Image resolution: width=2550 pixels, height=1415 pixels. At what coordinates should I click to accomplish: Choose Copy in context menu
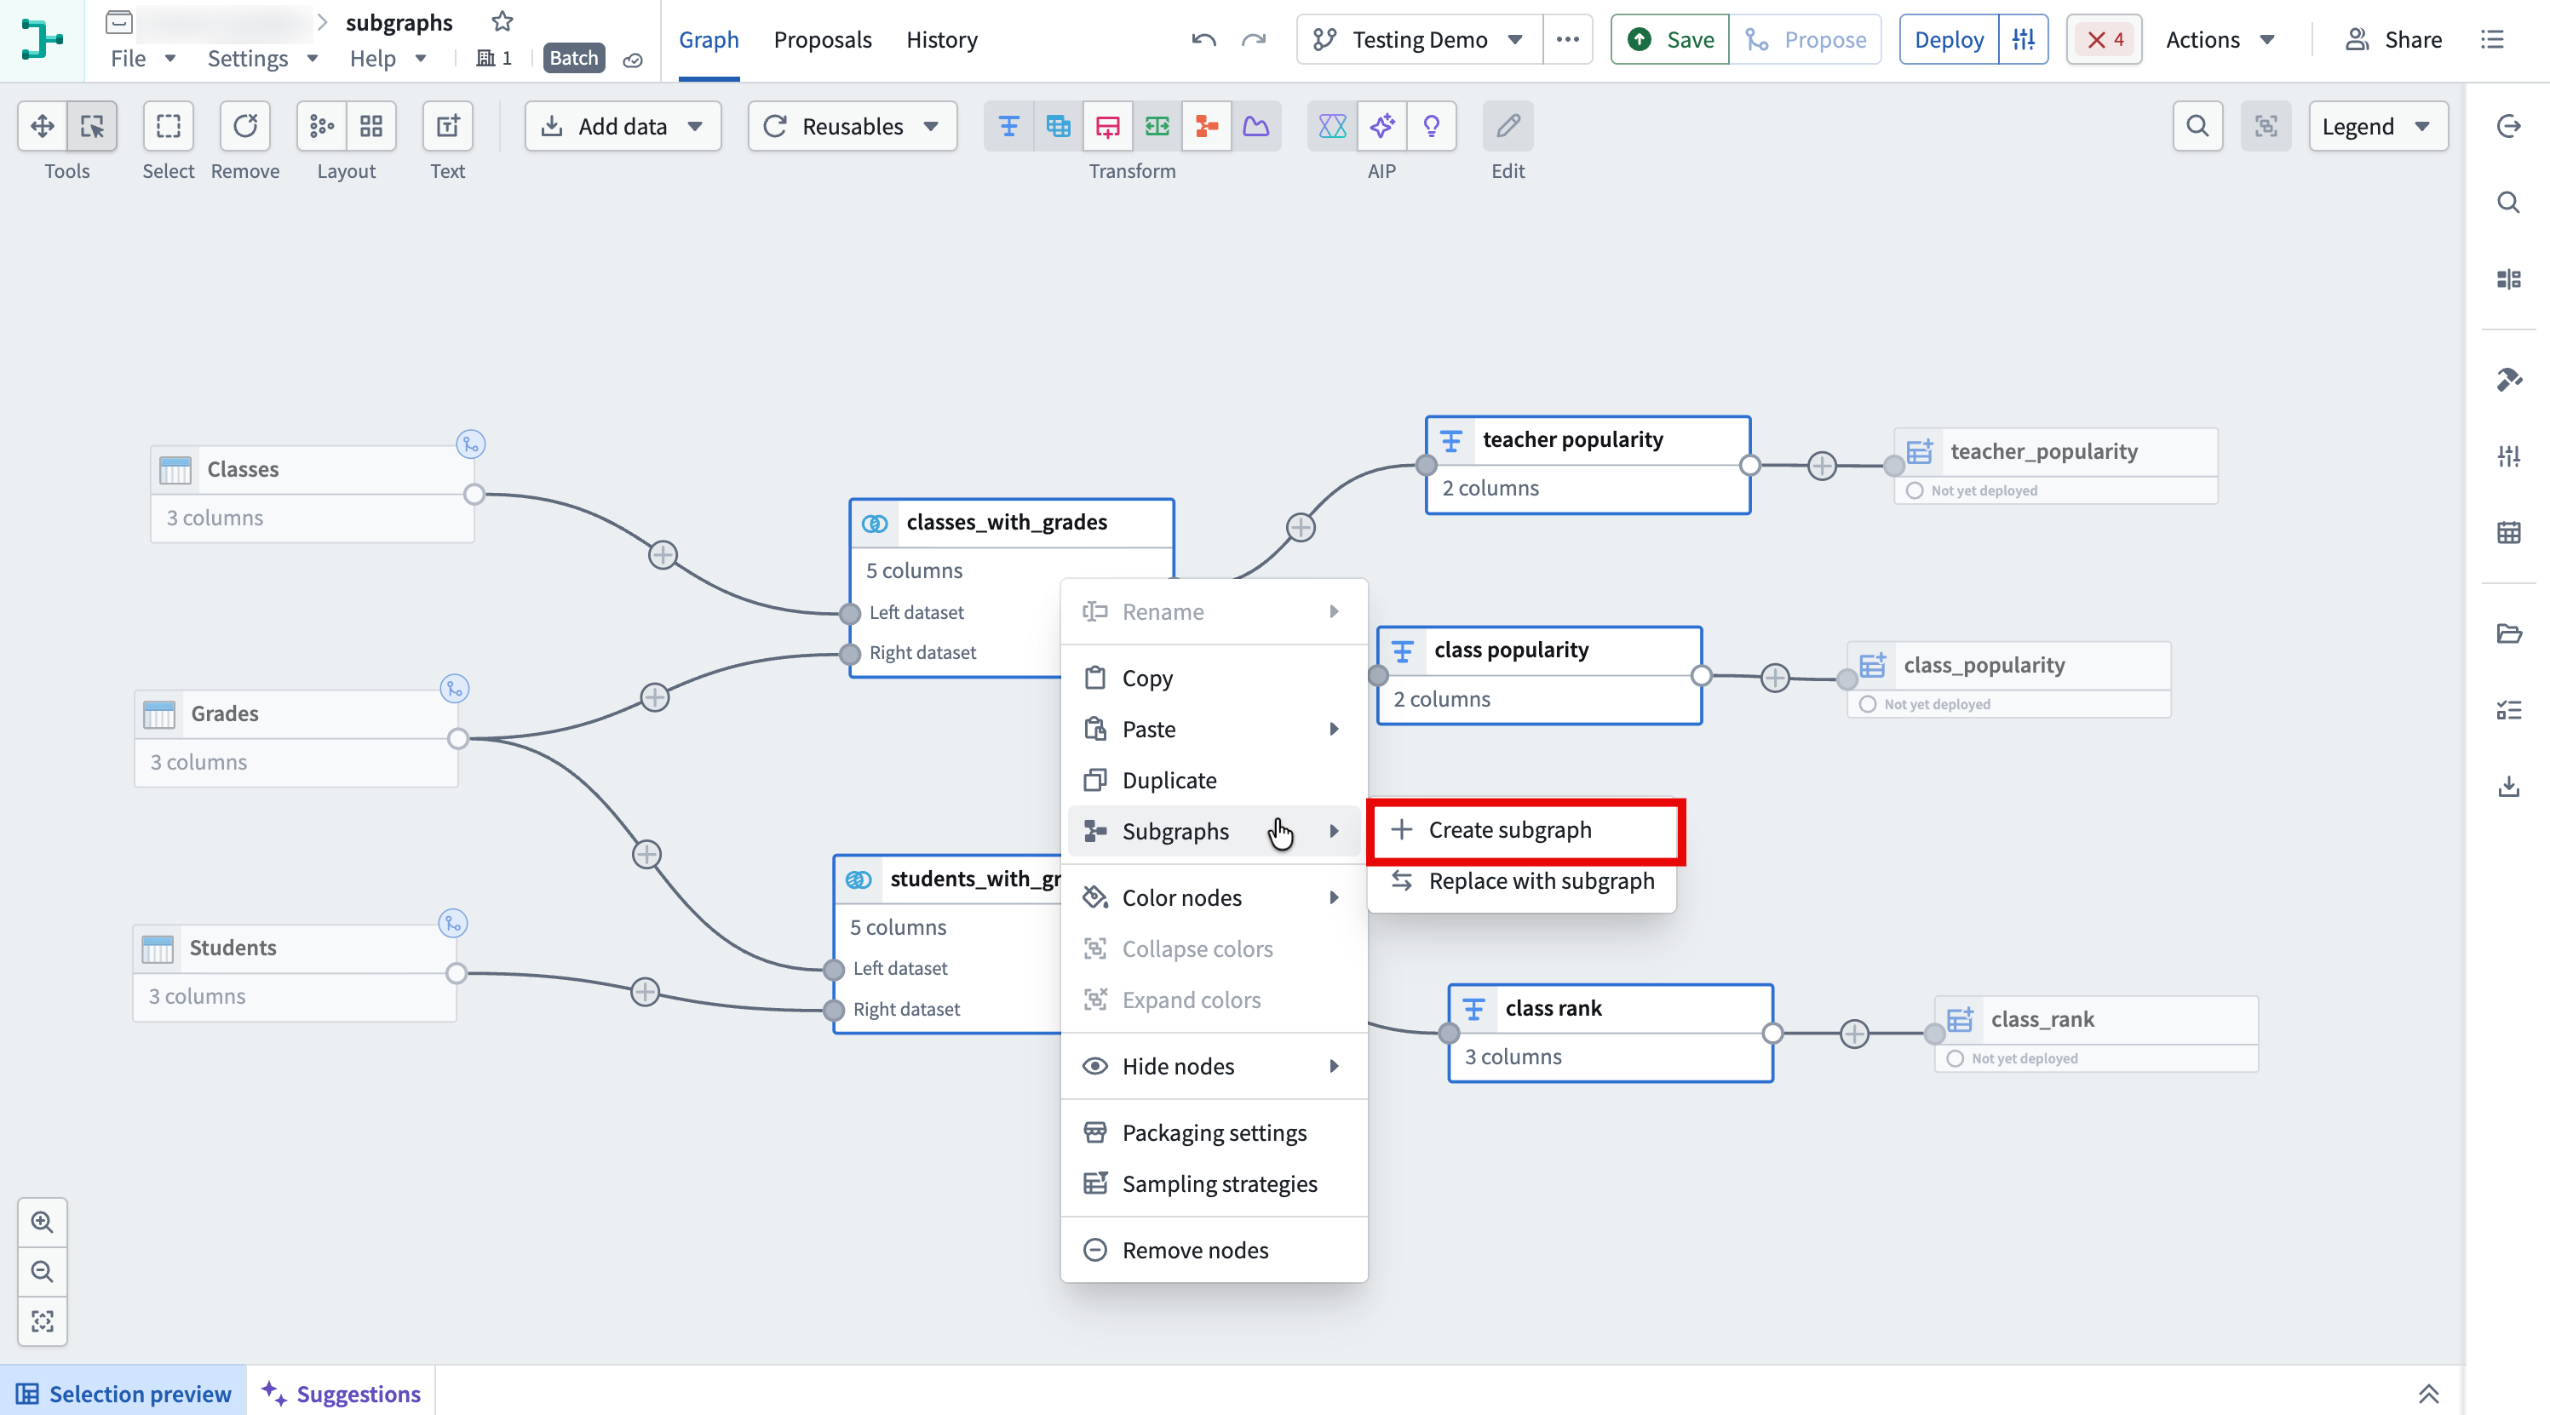(1213, 678)
